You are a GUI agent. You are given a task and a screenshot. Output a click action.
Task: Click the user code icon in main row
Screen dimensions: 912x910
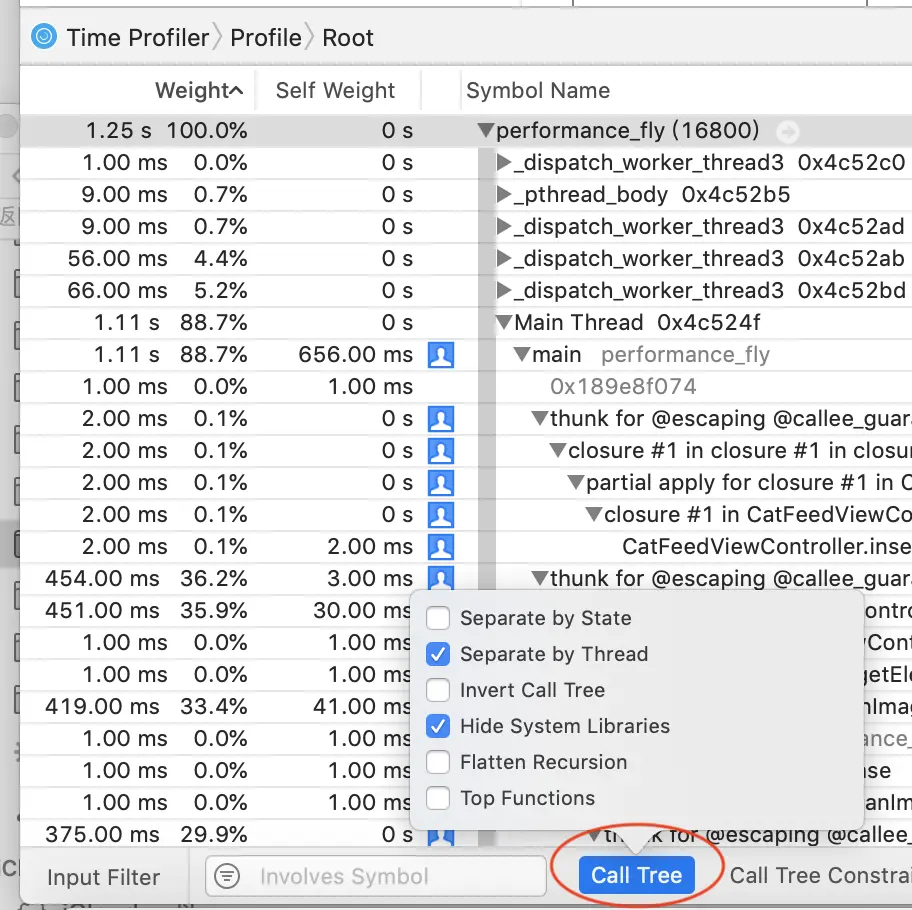[441, 355]
